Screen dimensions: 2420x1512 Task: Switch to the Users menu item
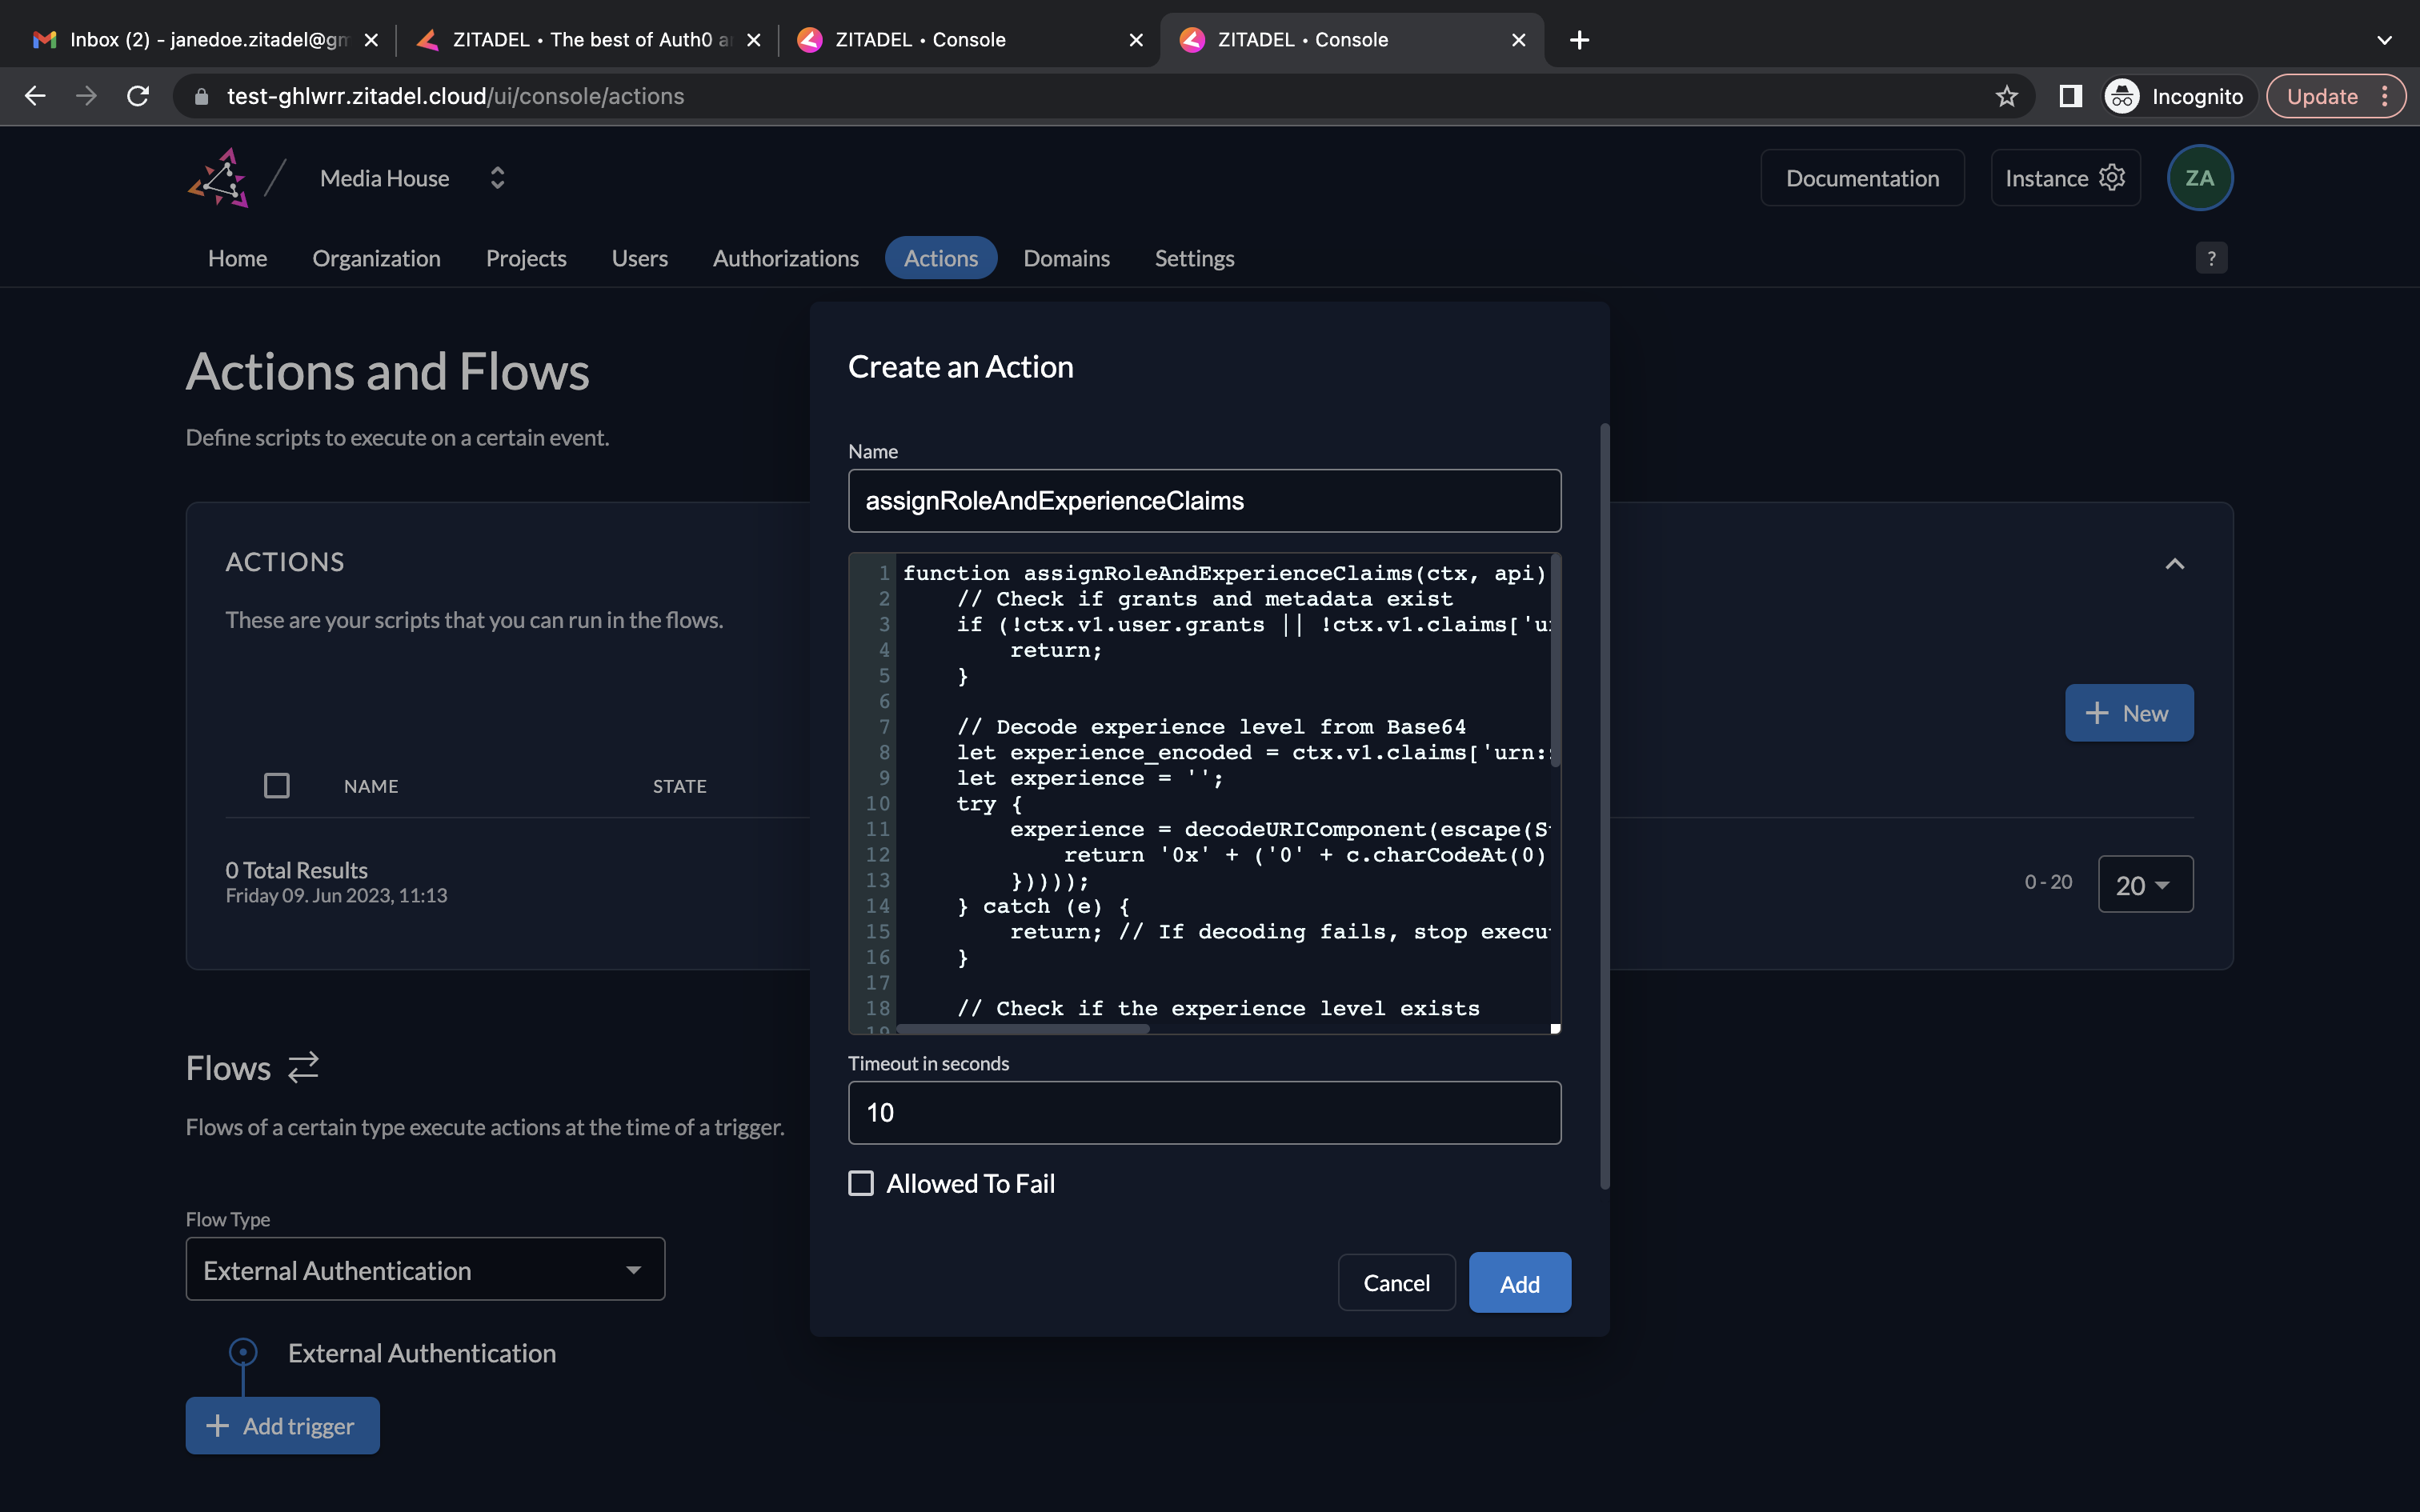[639, 258]
